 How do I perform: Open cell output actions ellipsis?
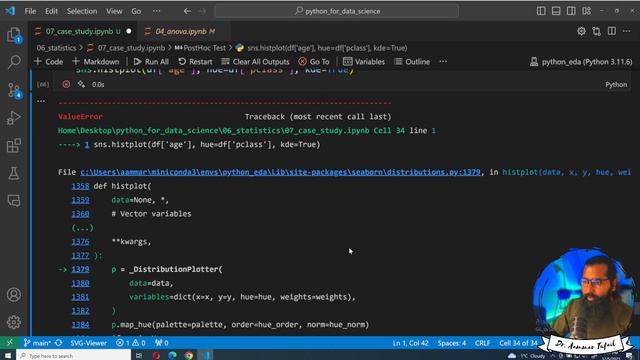(41, 101)
